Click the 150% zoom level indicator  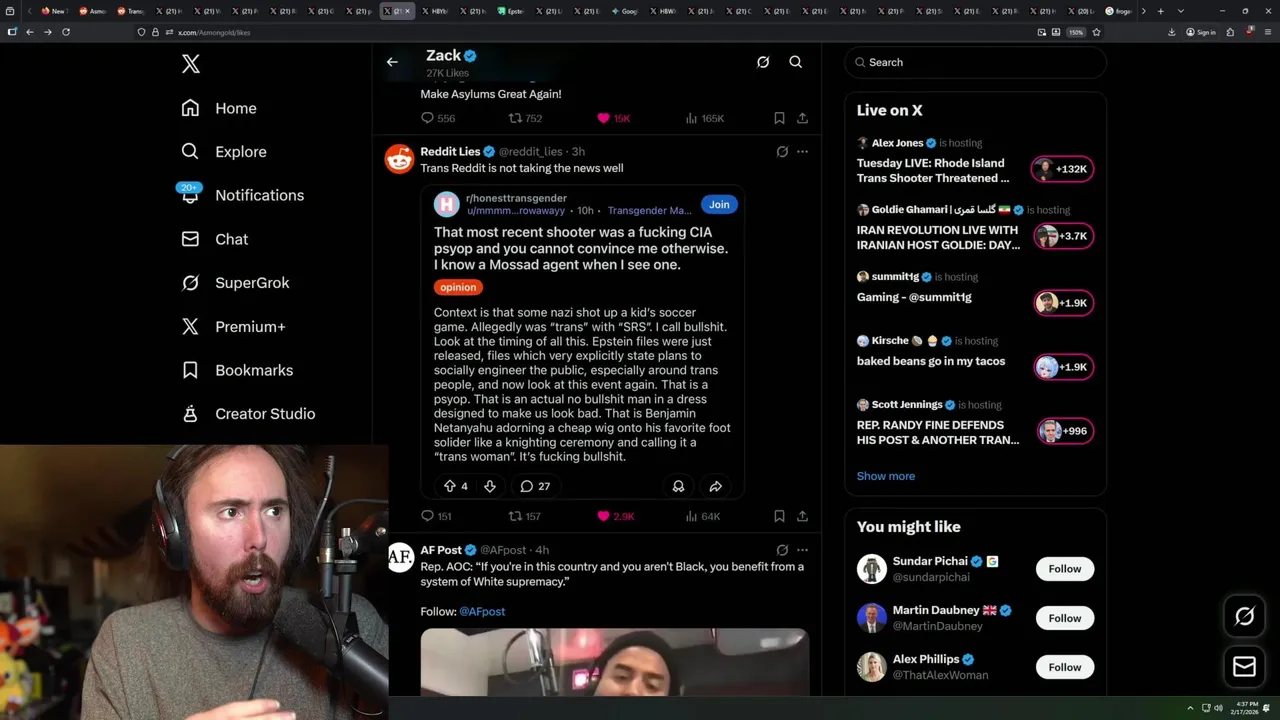1076,32
